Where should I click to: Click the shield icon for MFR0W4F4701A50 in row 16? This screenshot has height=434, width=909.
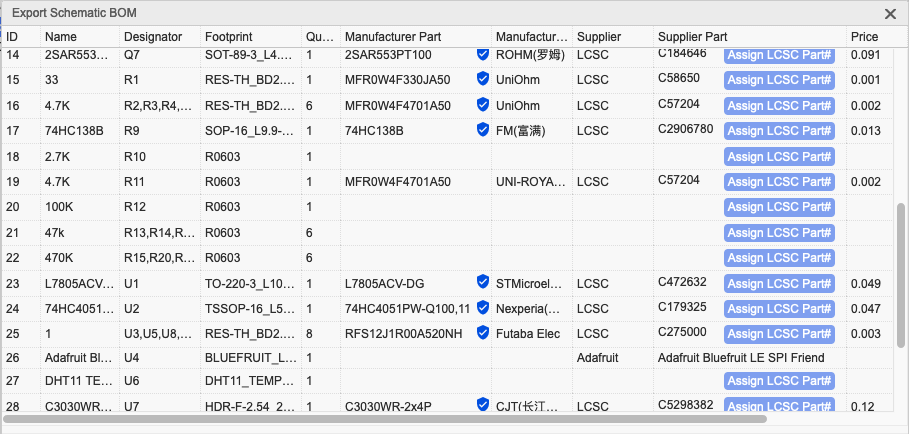[x=482, y=104]
